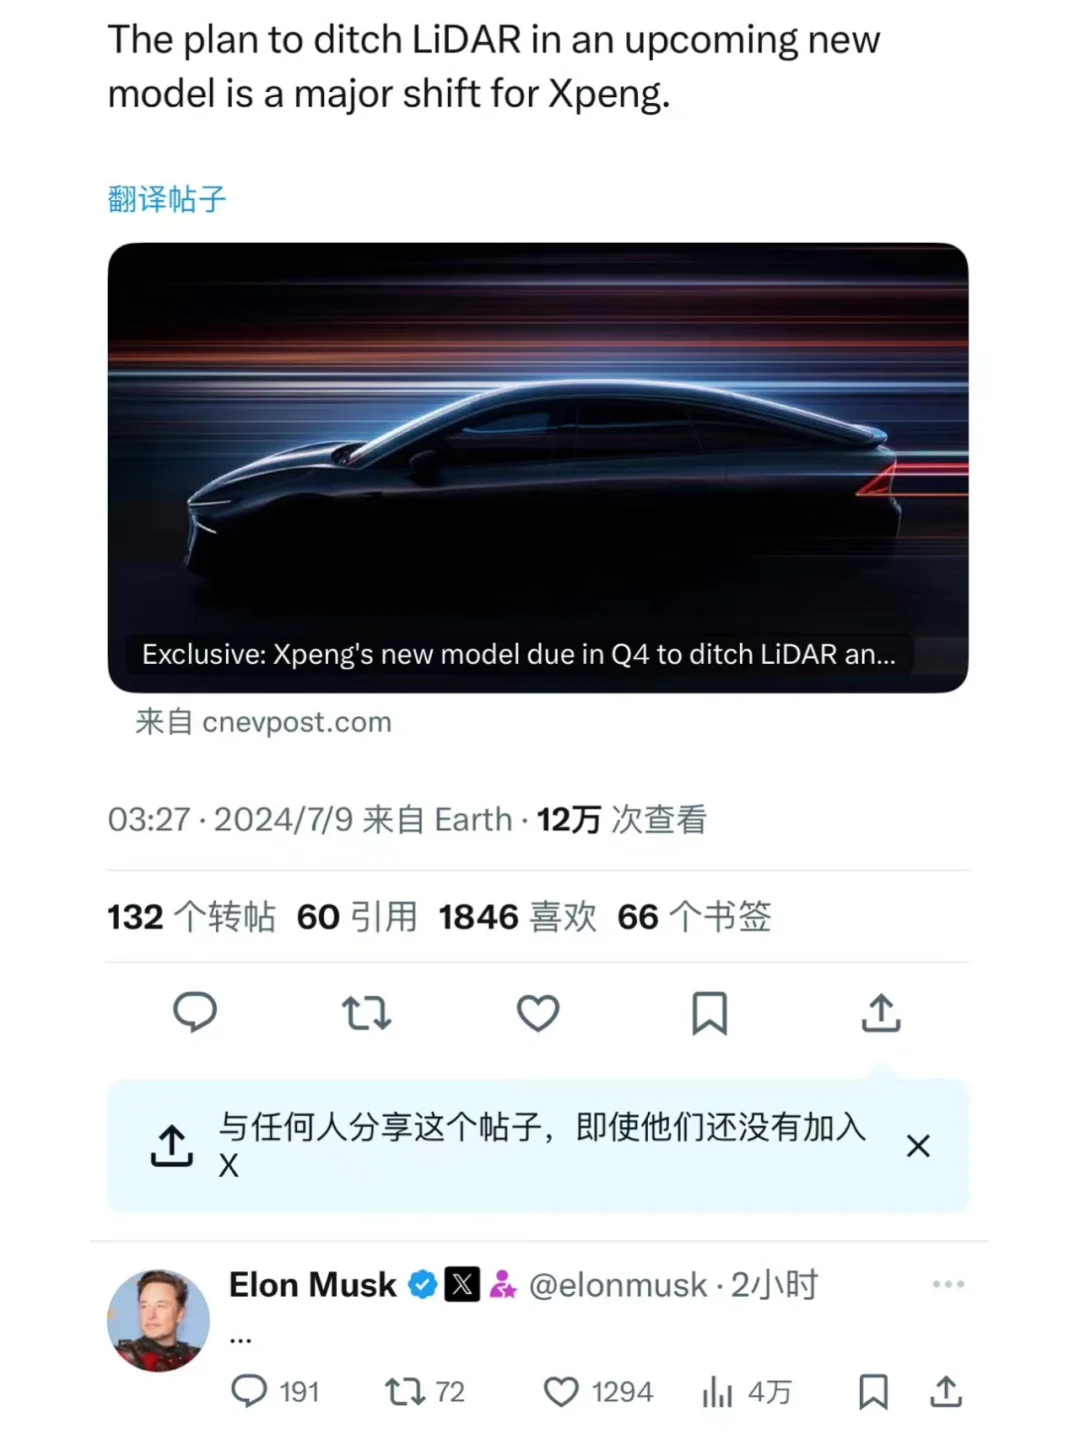This screenshot has width=1080, height=1440.
Task: Bookmark Elon Musk's reply
Action: coord(873,1391)
